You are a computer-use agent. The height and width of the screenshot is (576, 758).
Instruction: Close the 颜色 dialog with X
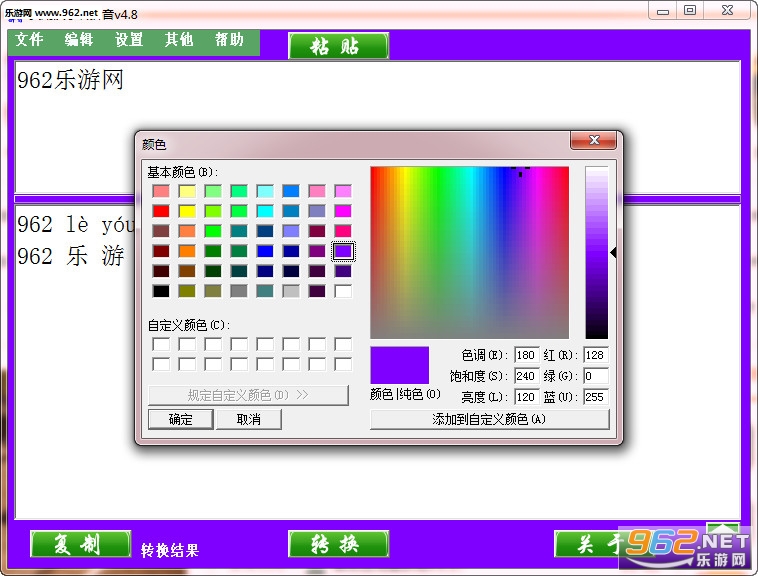point(594,140)
